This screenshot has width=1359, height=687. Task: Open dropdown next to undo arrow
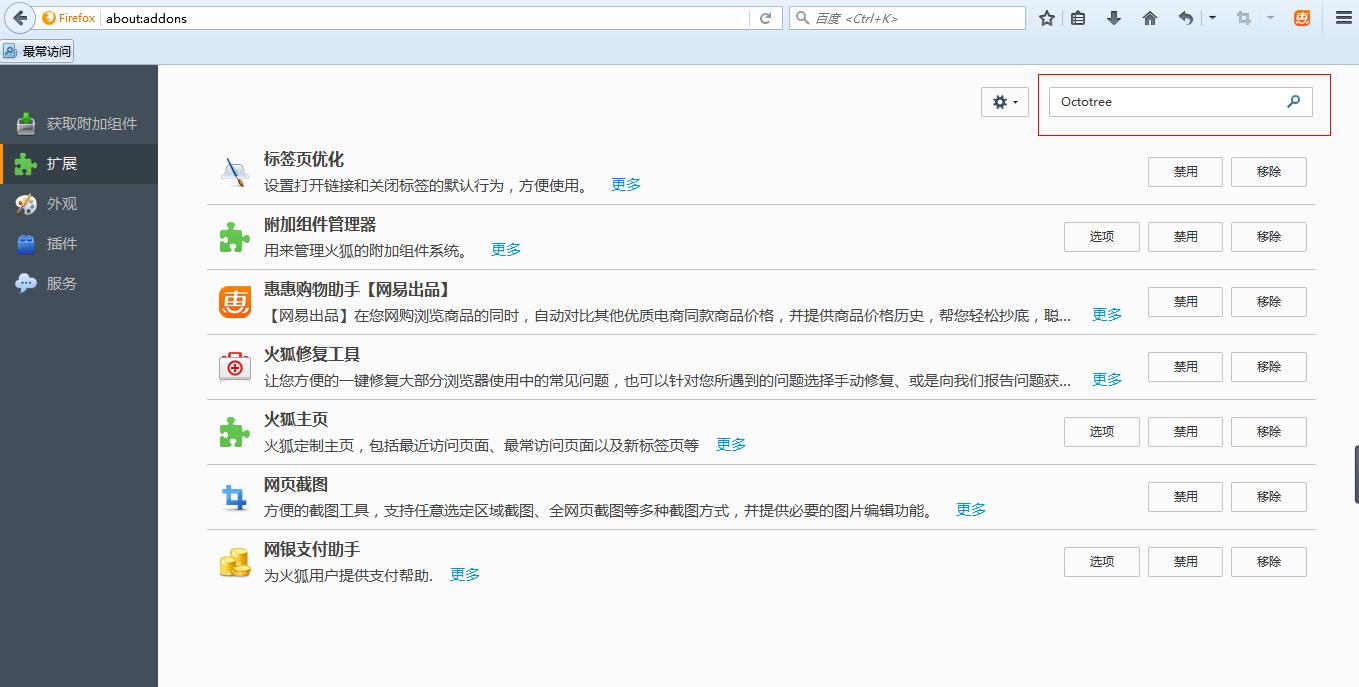click(x=1212, y=18)
